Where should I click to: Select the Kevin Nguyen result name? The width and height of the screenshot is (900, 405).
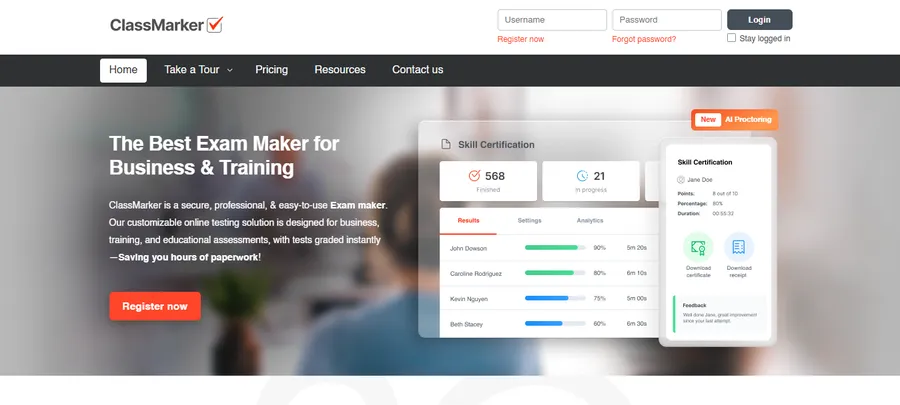point(468,299)
